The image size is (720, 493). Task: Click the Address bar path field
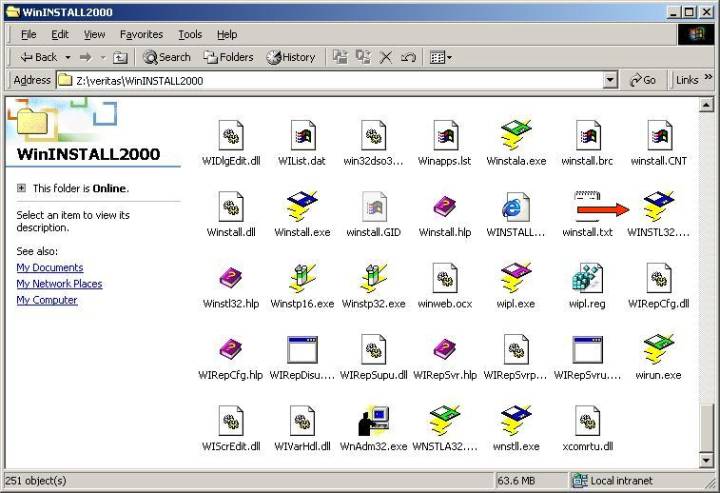(338, 81)
